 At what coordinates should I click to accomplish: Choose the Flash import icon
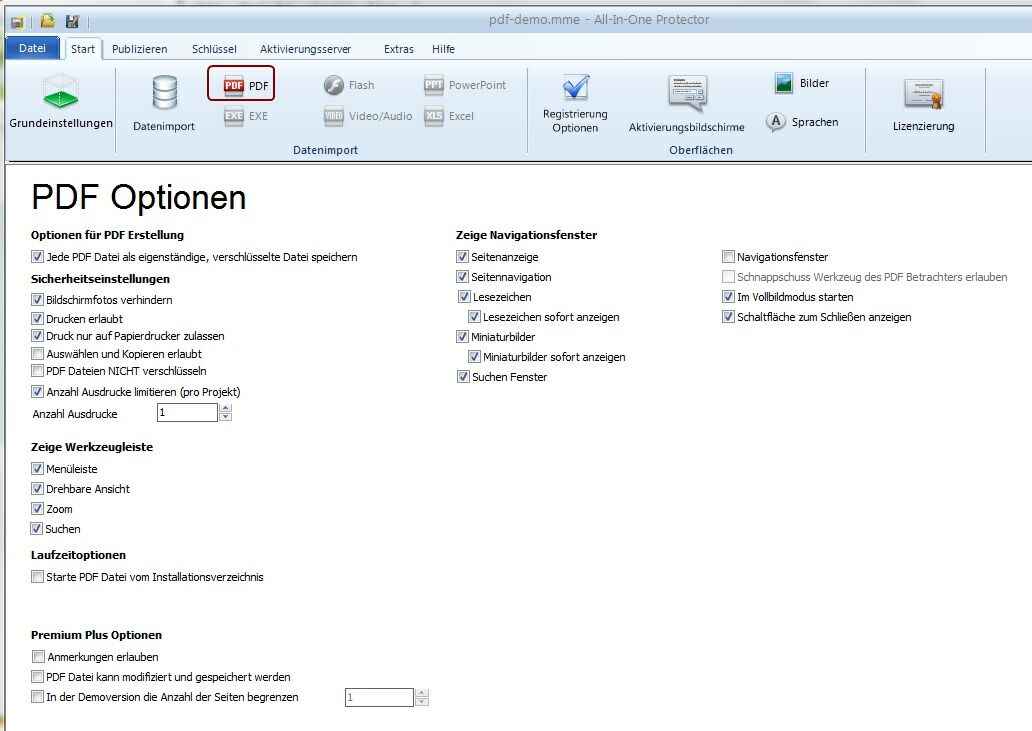coord(334,85)
